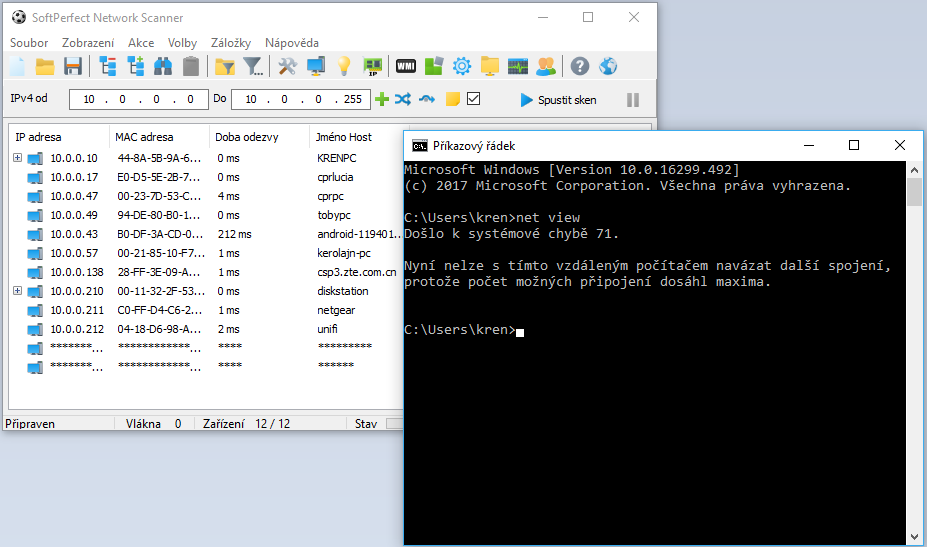This screenshot has width=927, height=547.
Task: Click scroll up arrow in command prompt window
Action: [x=915, y=170]
